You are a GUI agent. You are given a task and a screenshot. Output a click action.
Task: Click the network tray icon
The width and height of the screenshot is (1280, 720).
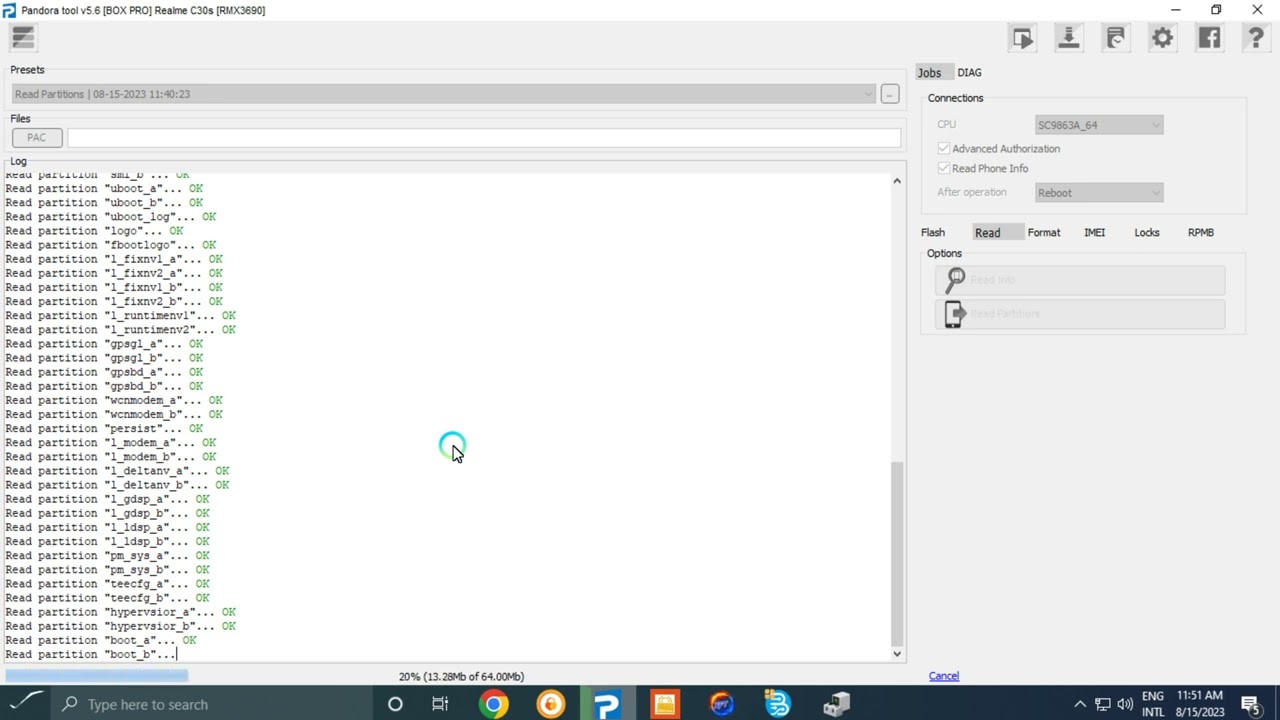click(x=1103, y=704)
